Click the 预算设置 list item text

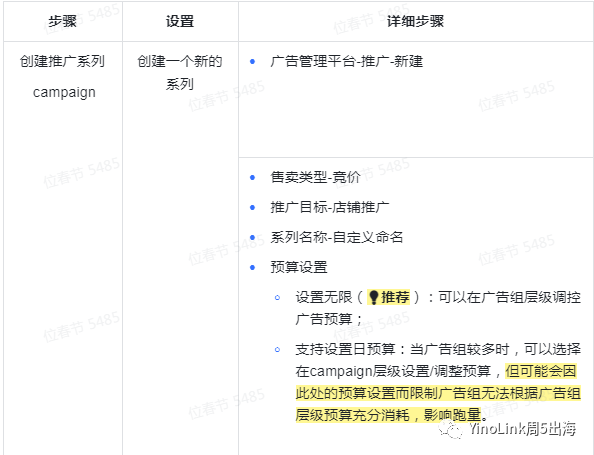[x=299, y=267]
